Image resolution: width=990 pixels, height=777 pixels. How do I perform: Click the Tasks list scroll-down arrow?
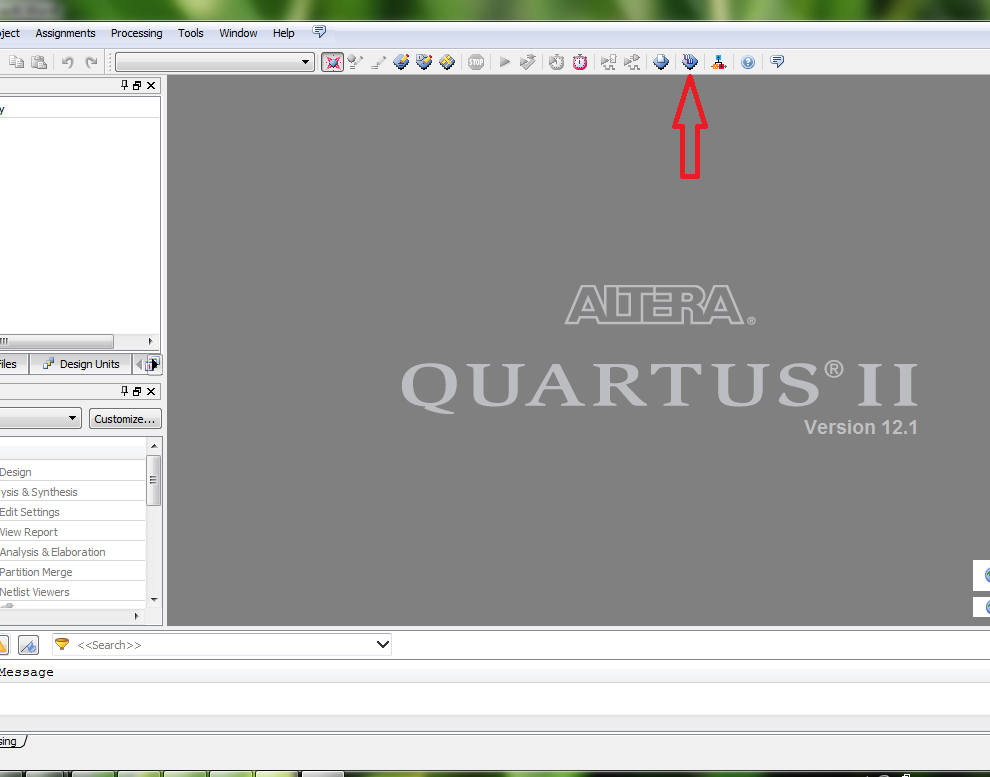coord(154,600)
